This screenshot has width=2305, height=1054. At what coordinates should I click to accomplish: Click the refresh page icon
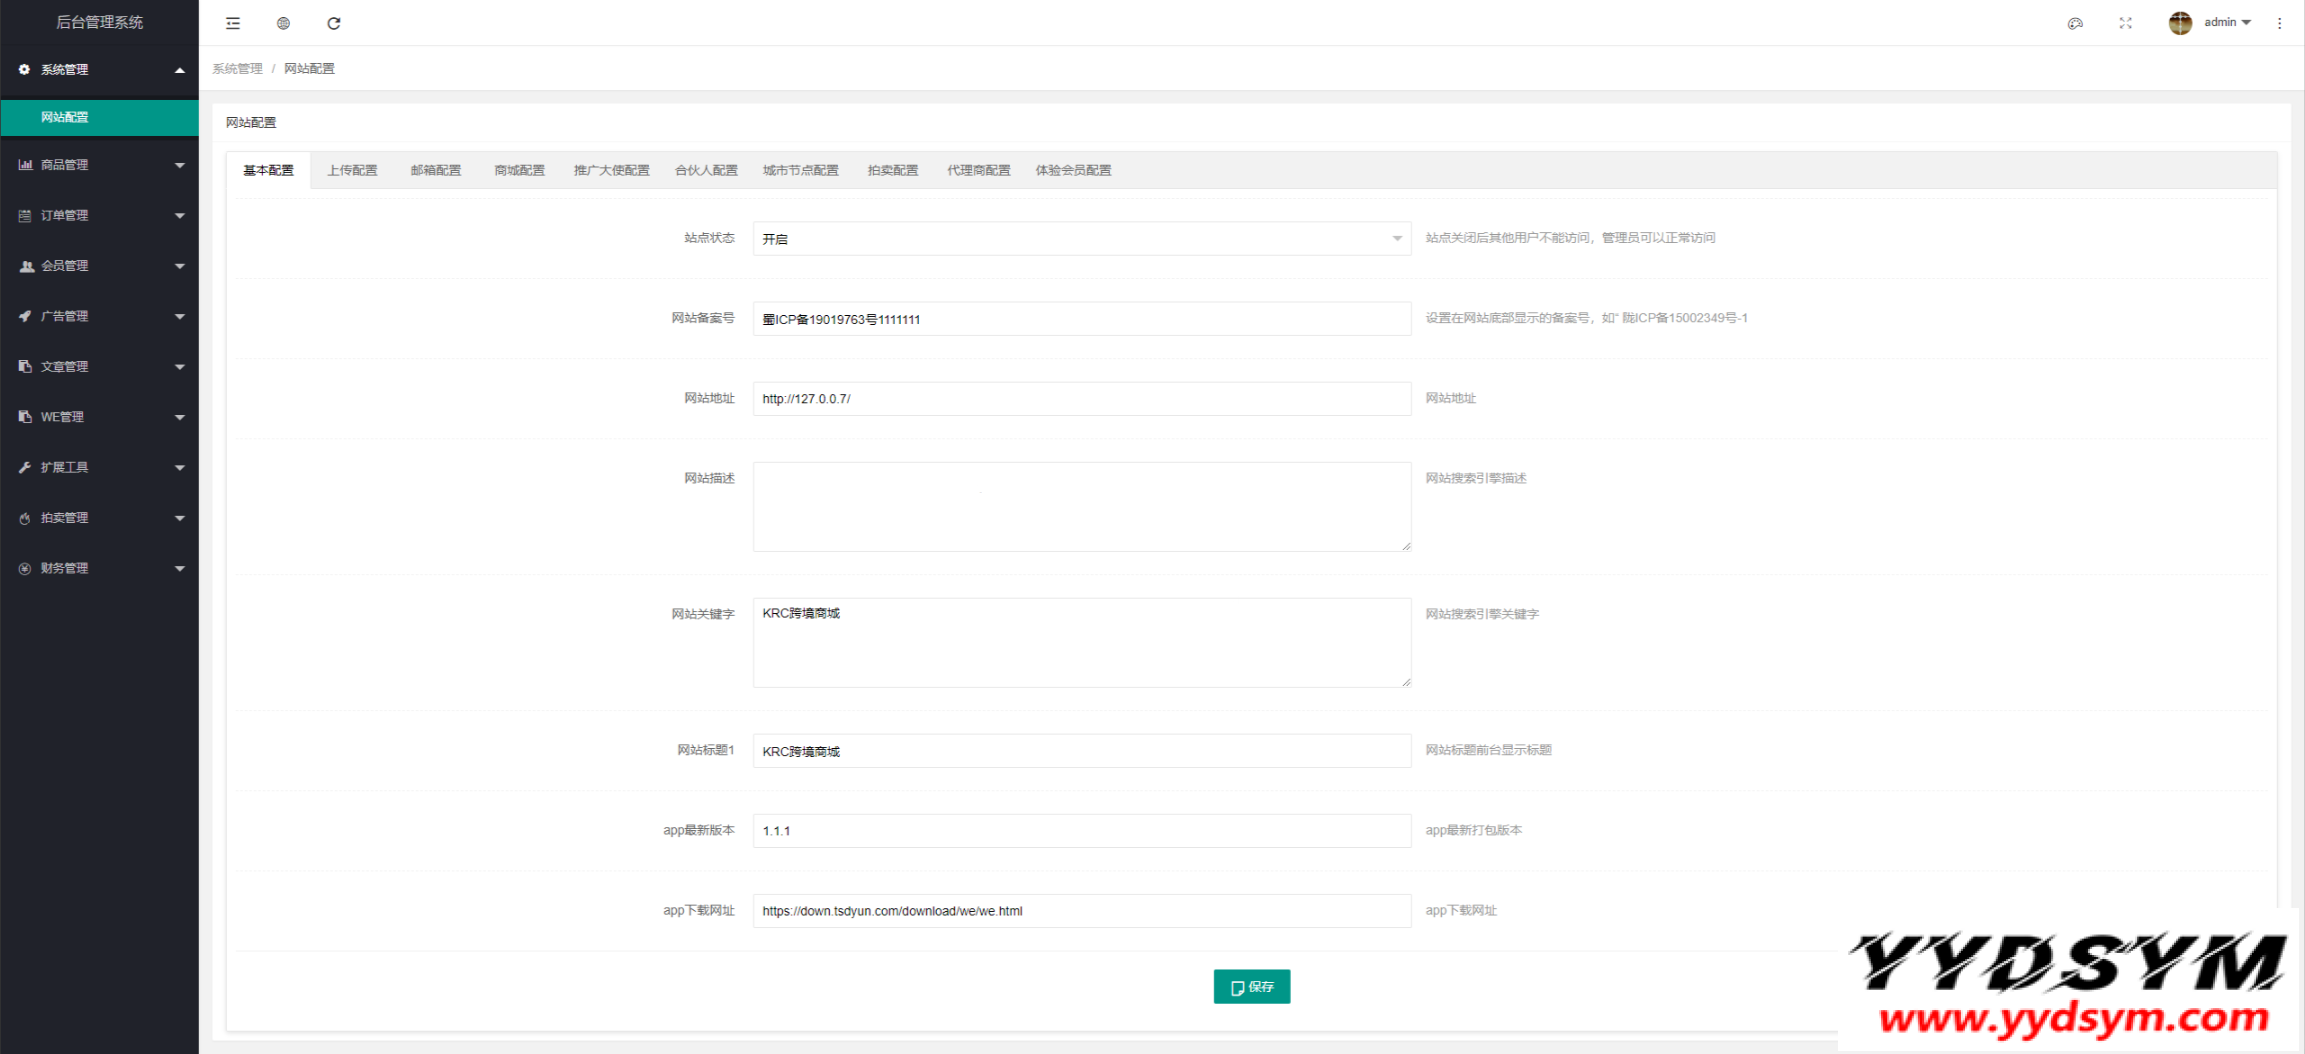click(x=334, y=23)
